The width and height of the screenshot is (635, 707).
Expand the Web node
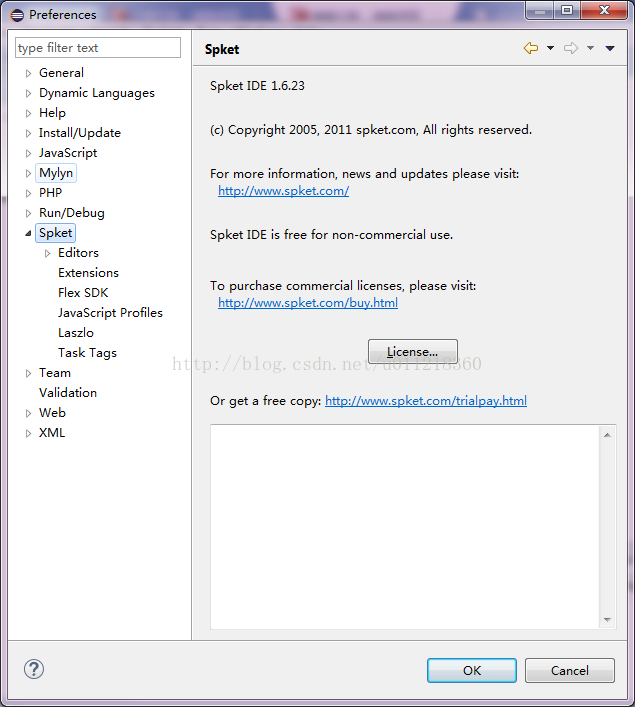28,413
